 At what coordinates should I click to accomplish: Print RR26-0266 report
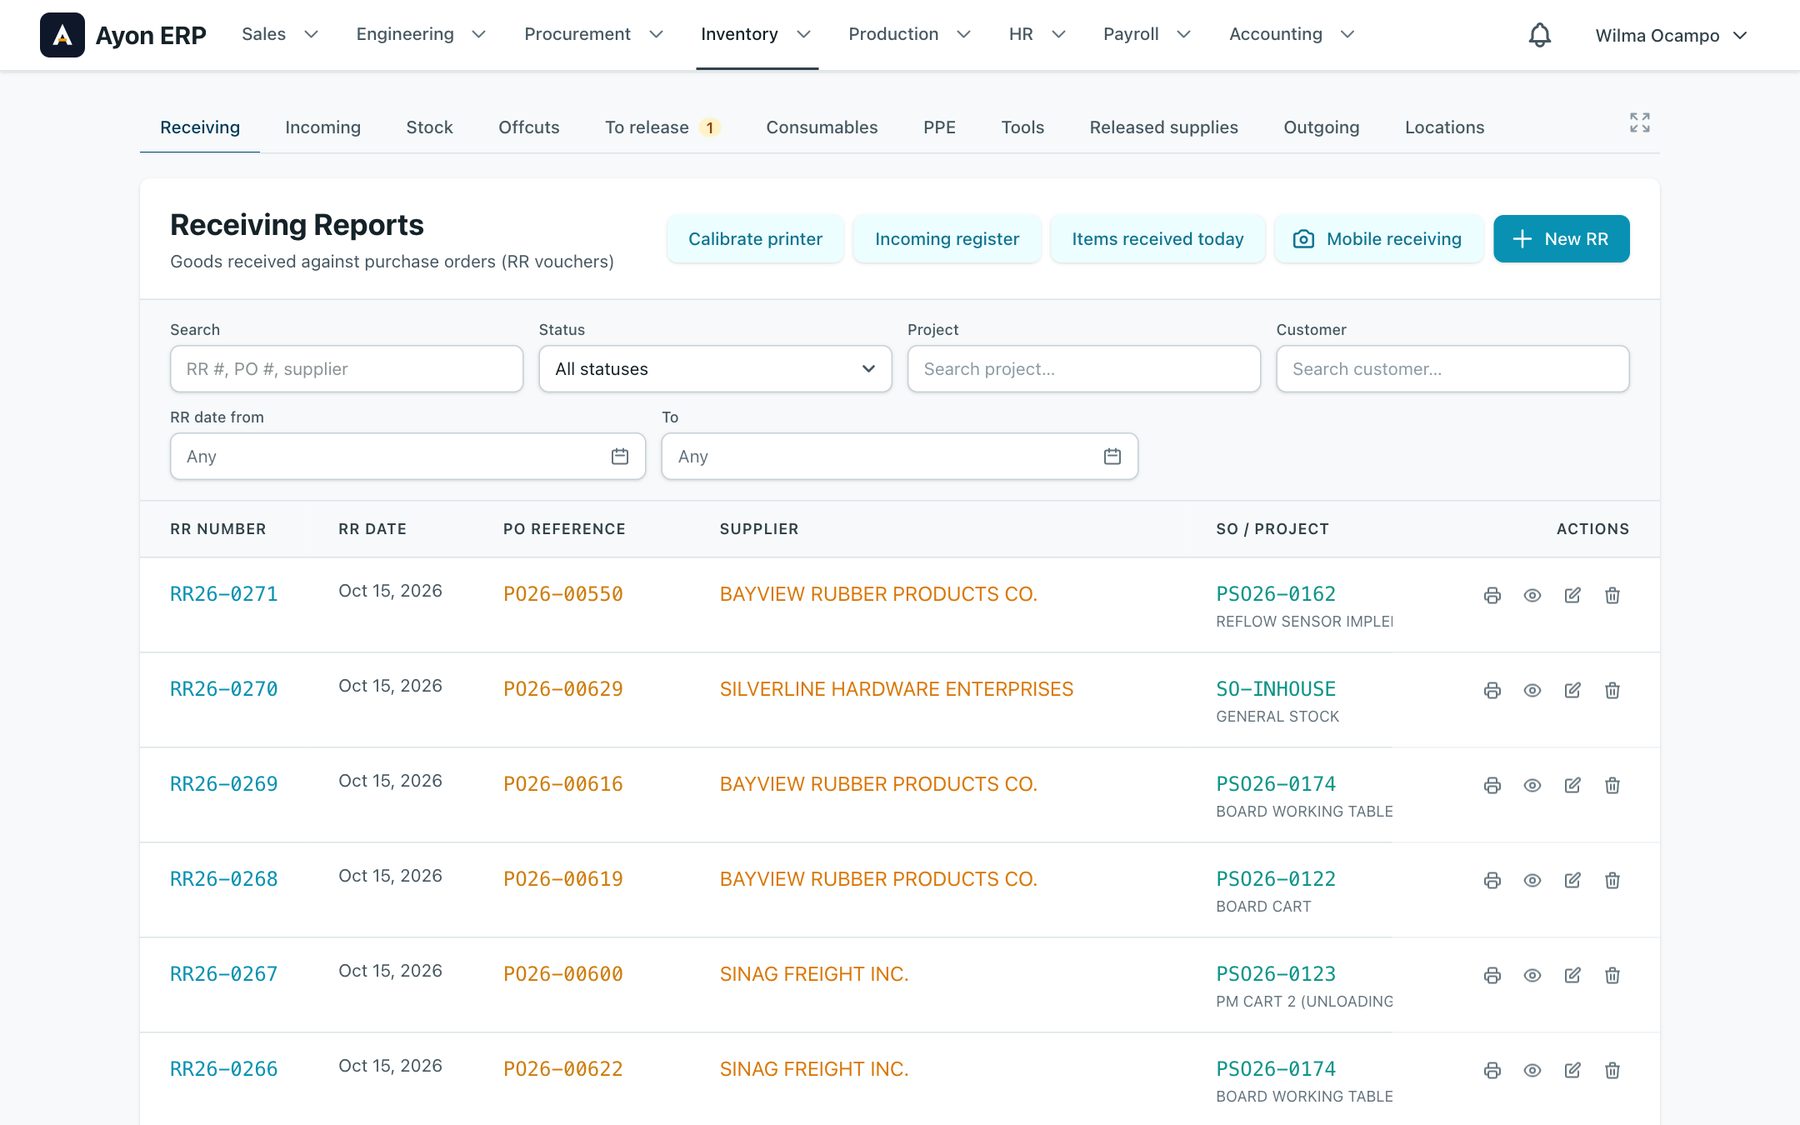1492,1070
